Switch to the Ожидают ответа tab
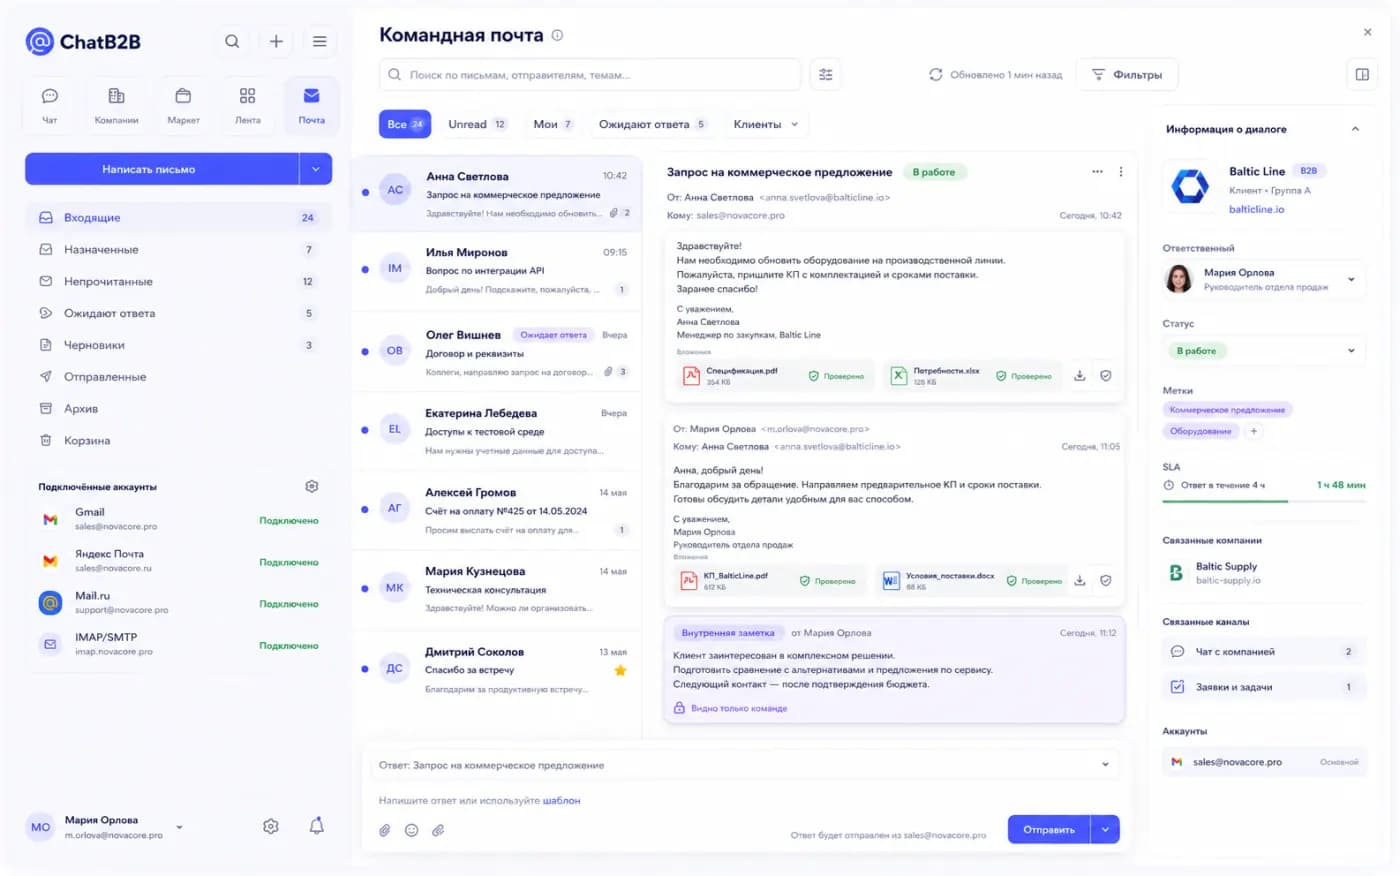Image resolution: width=1400 pixels, height=876 pixels. coord(653,124)
